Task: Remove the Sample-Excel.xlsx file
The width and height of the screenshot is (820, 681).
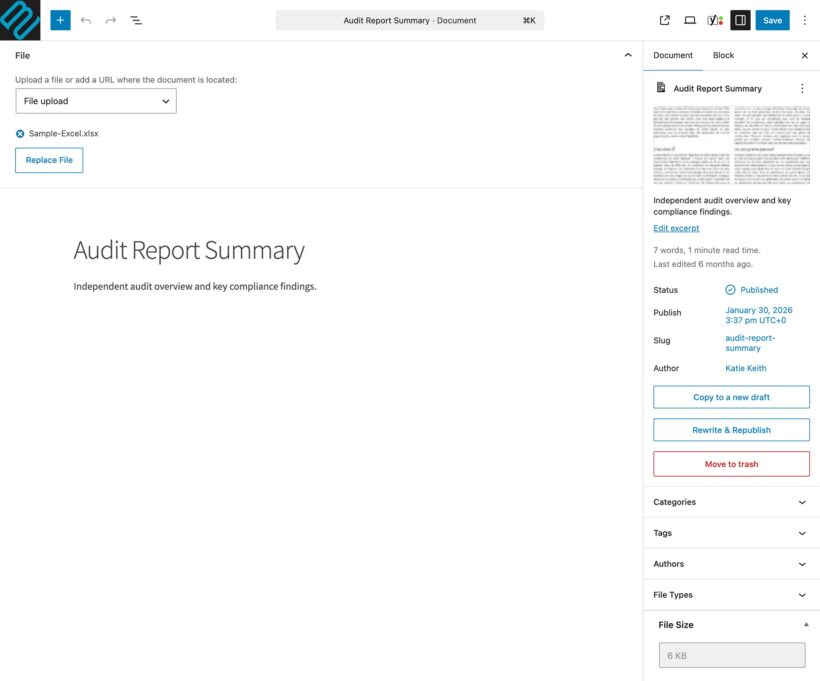Action: pos(20,134)
